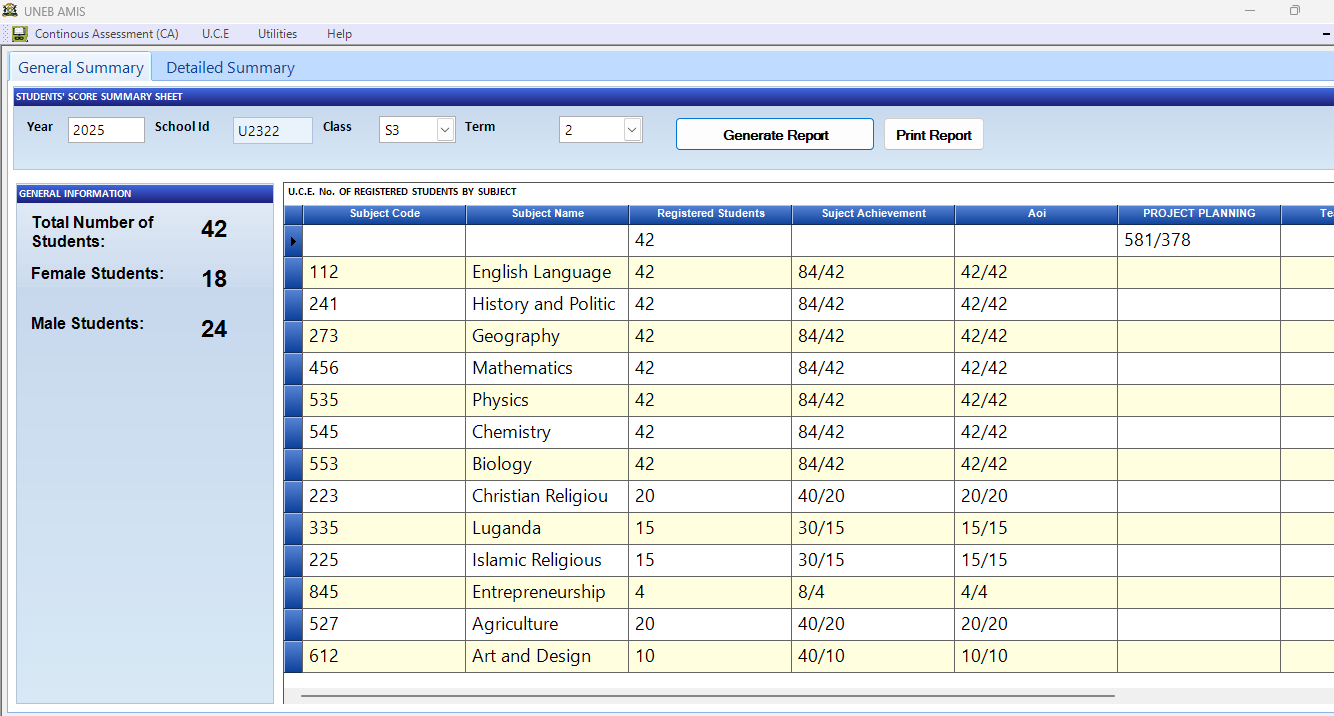Click the School Id field

coord(272,129)
